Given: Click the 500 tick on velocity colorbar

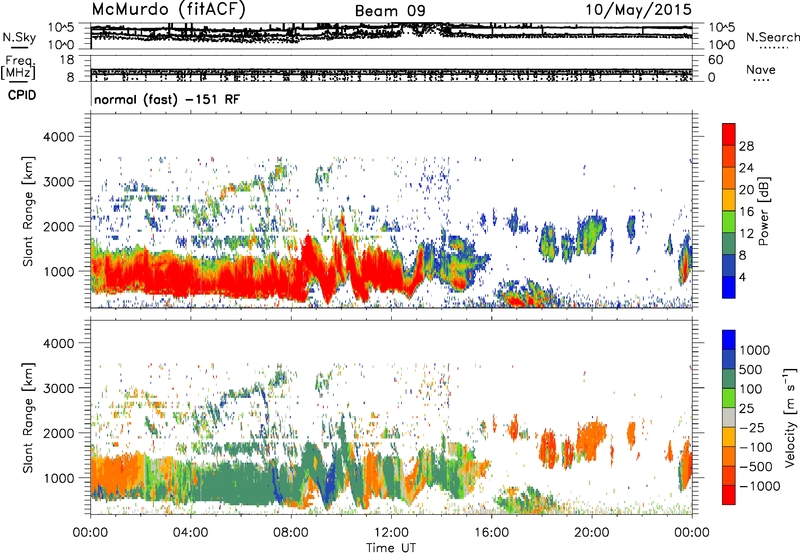Looking at the screenshot, I should [x=751, y=370].
